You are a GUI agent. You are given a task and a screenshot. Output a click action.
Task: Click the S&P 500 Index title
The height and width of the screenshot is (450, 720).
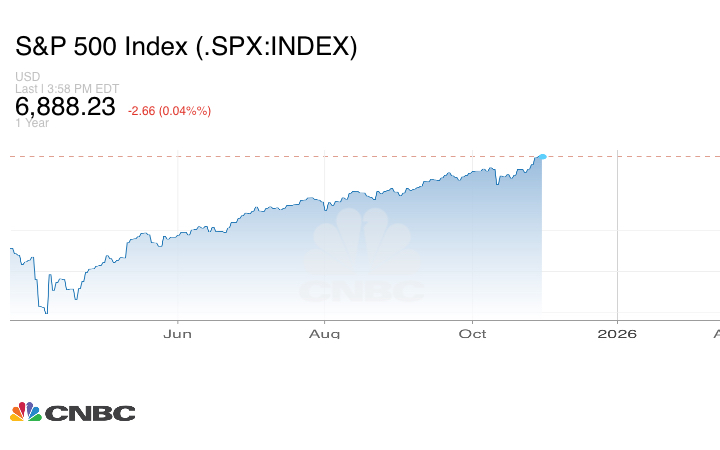[186, 47]
